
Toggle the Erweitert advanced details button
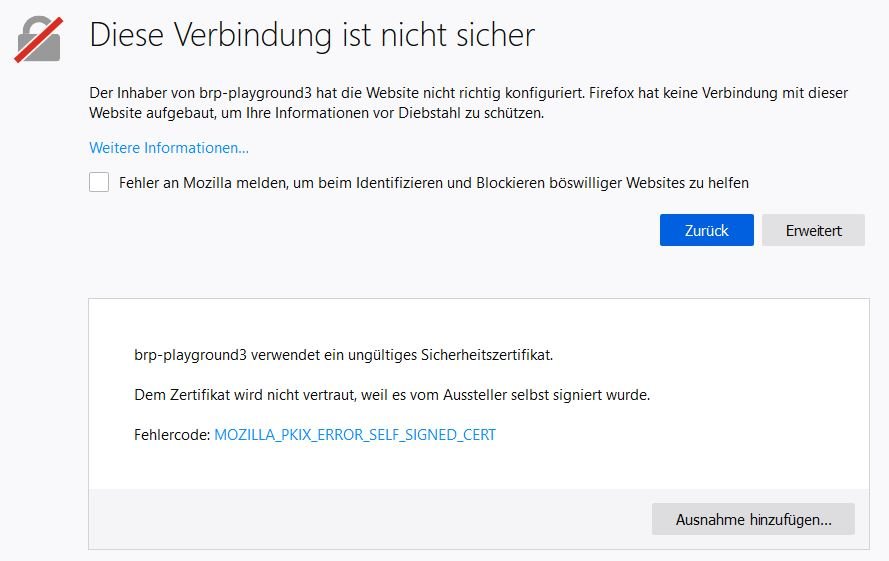(x=813, y=230)
